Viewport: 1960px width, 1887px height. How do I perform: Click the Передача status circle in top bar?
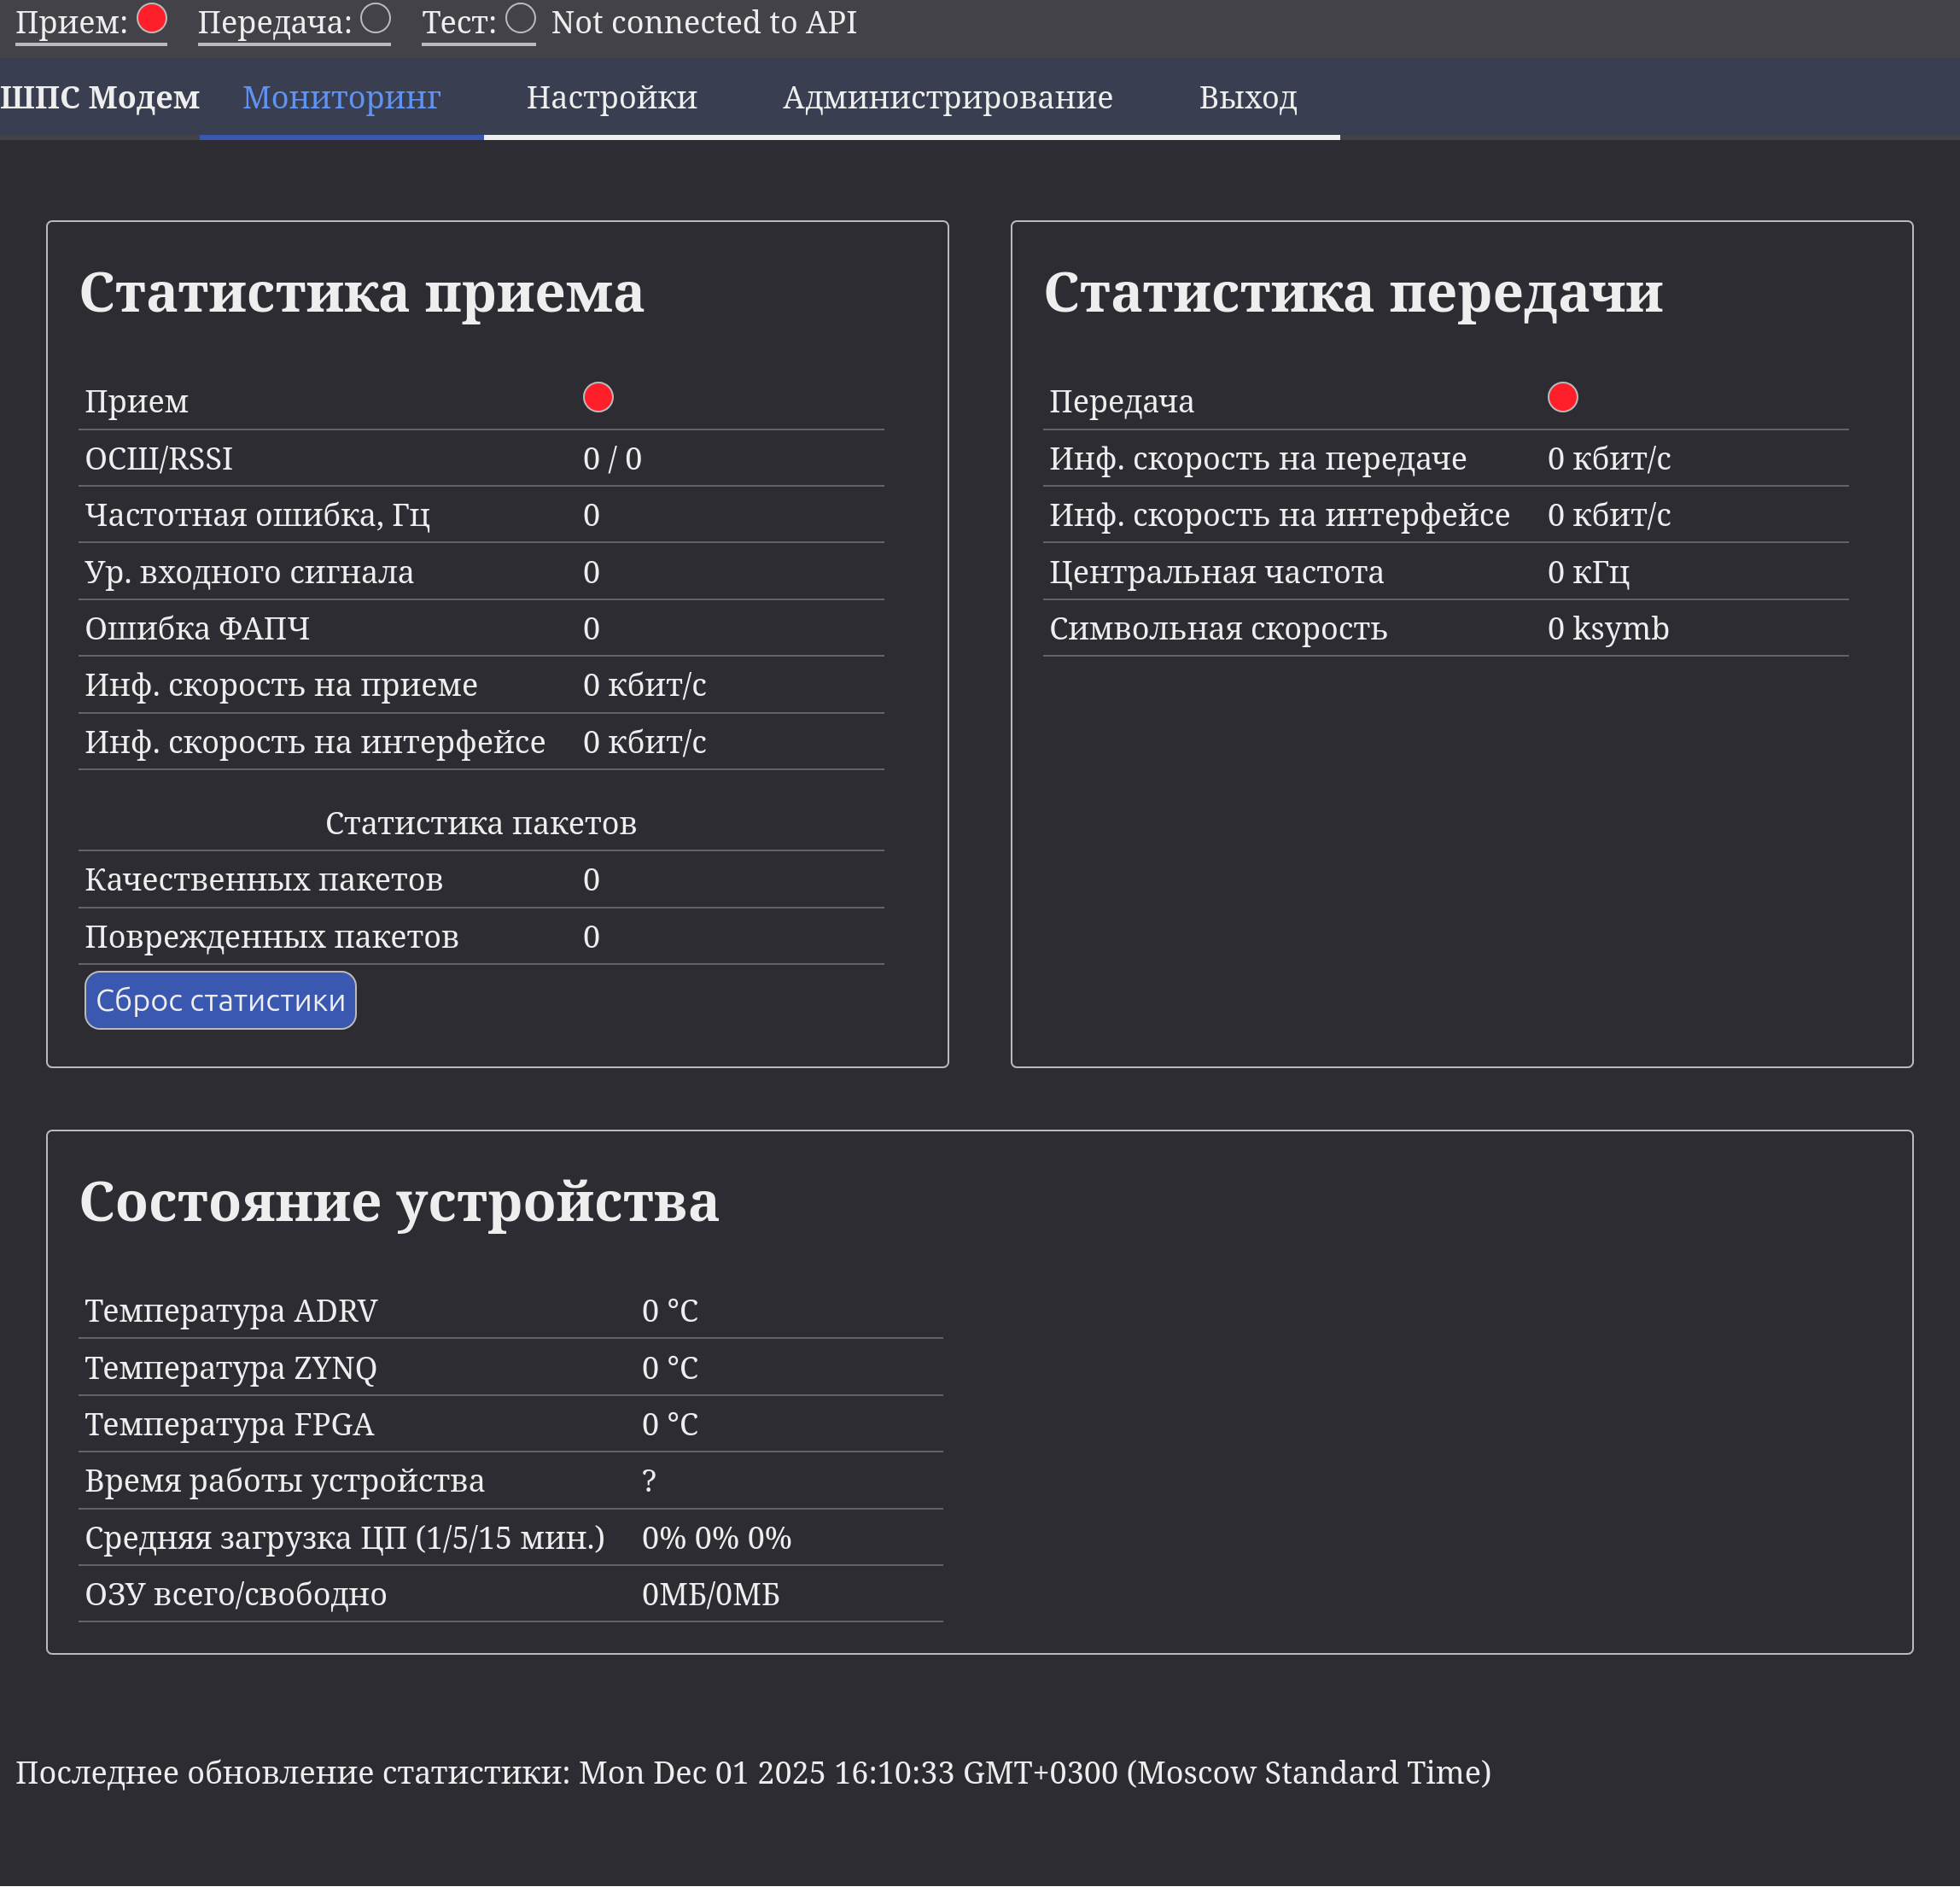point(375,18)
